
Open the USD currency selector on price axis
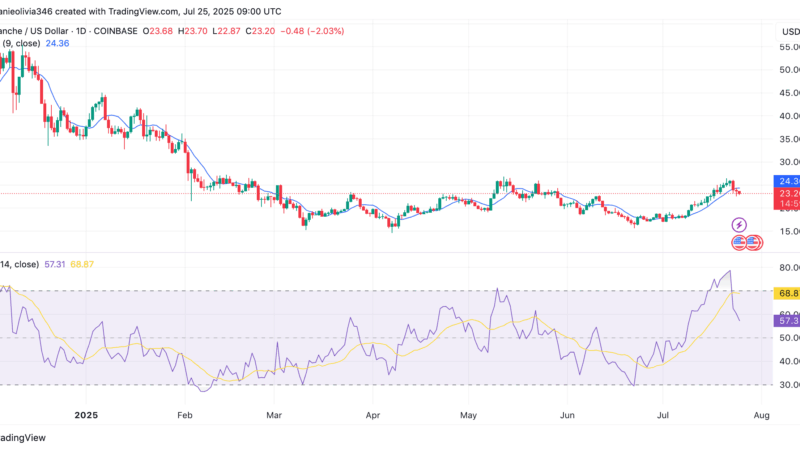pos(789,32)
